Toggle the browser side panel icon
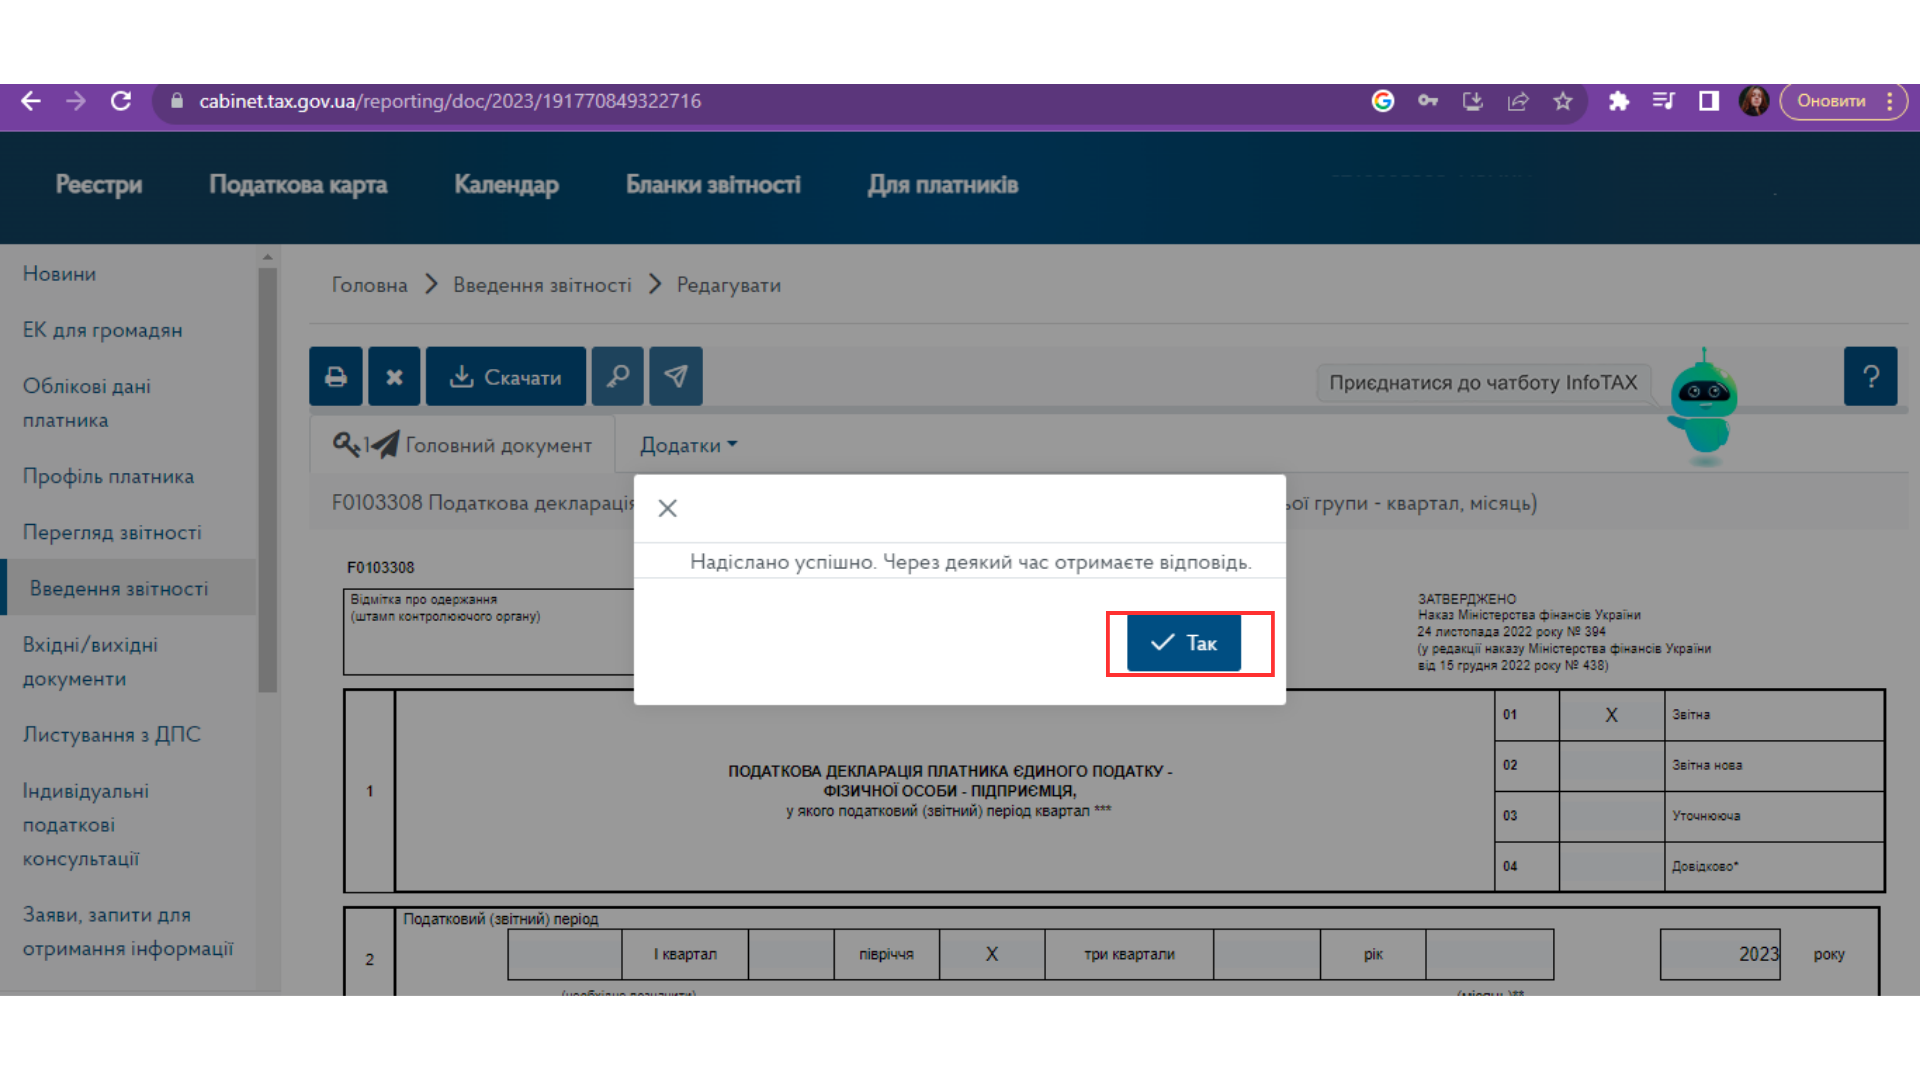This screenshot has height=1080, width=1920. (1709, 101)
